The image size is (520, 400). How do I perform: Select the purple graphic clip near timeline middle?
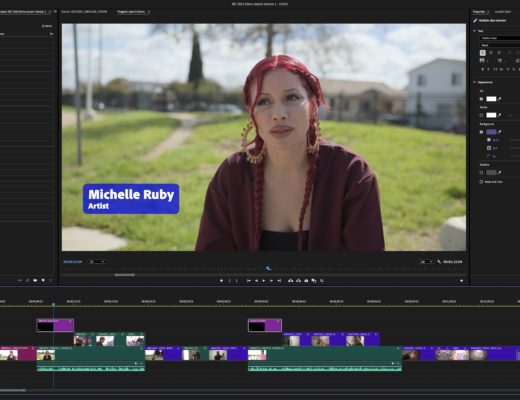click(x=265, y=325)
